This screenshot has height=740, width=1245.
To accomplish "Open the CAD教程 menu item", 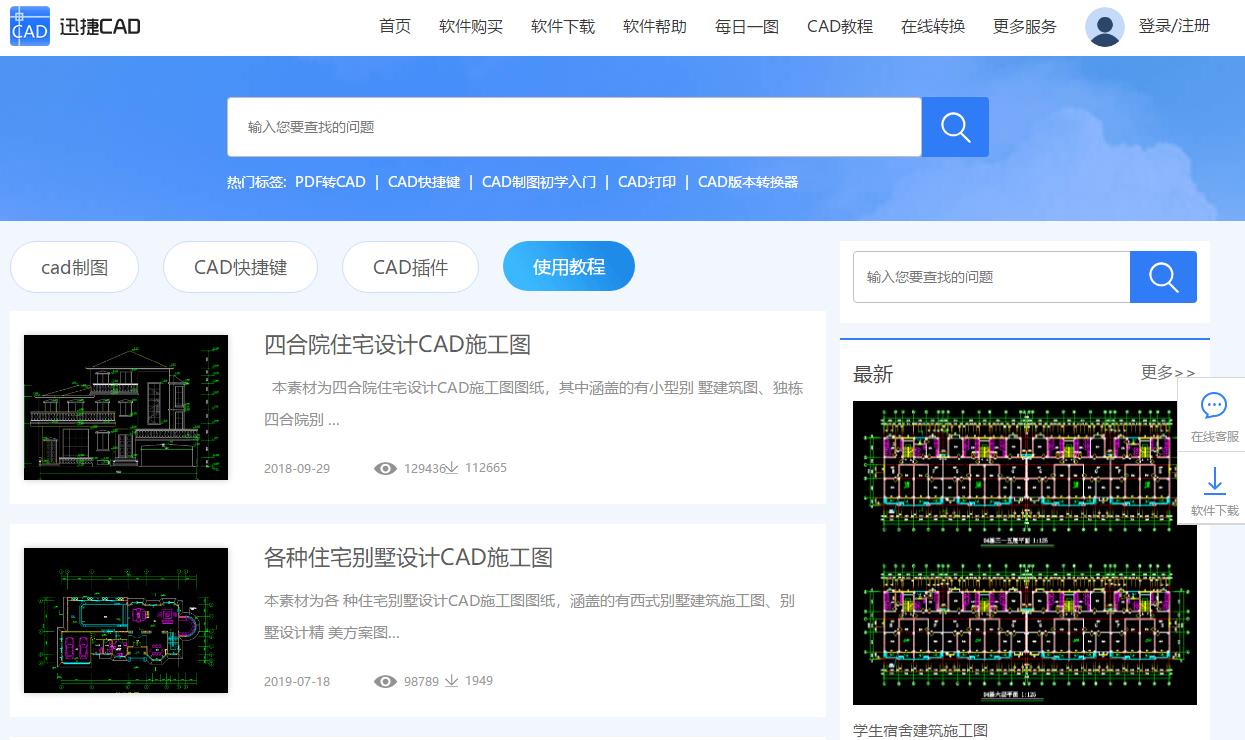I will [839, 27].
